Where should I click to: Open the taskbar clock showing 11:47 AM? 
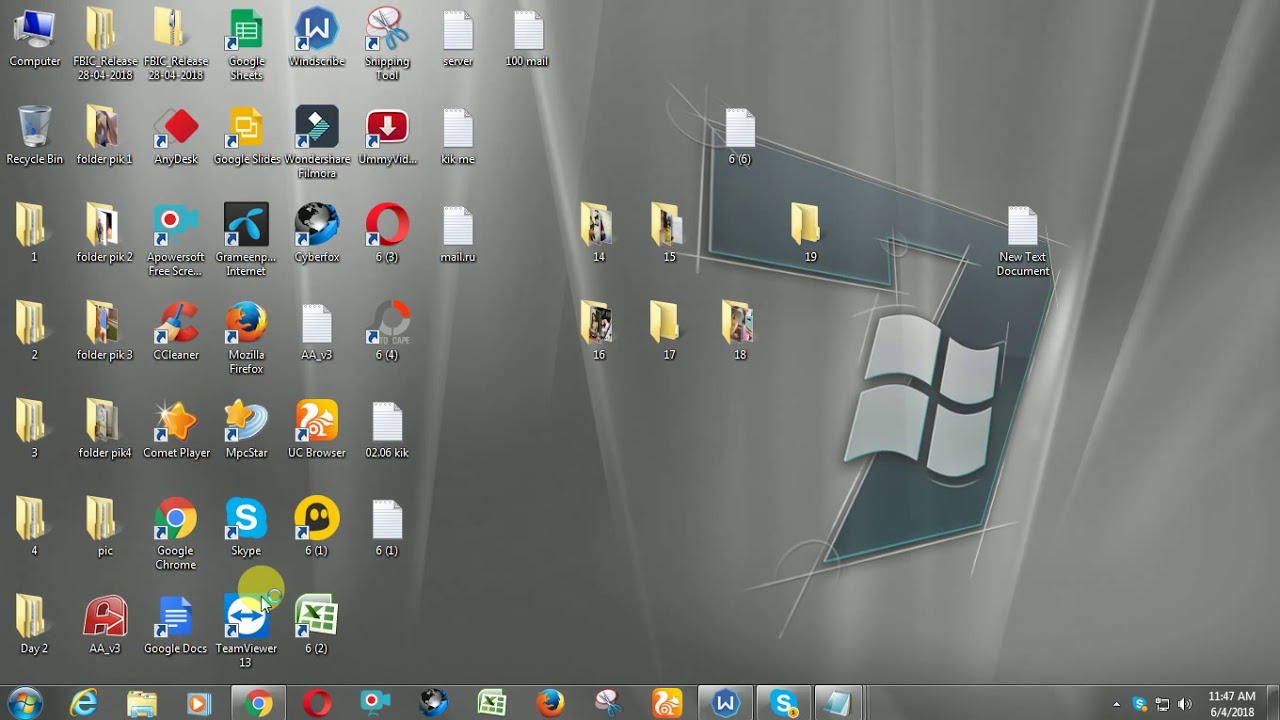point(1231,704)
